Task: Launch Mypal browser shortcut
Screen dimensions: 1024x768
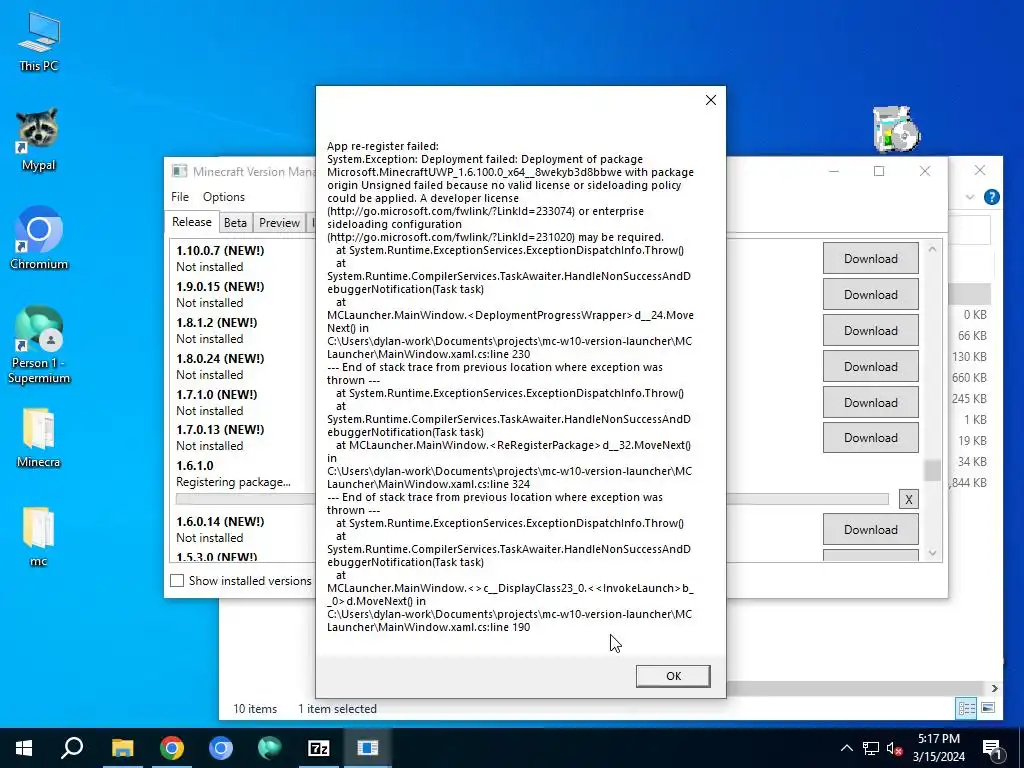Action: click(38, 140)
